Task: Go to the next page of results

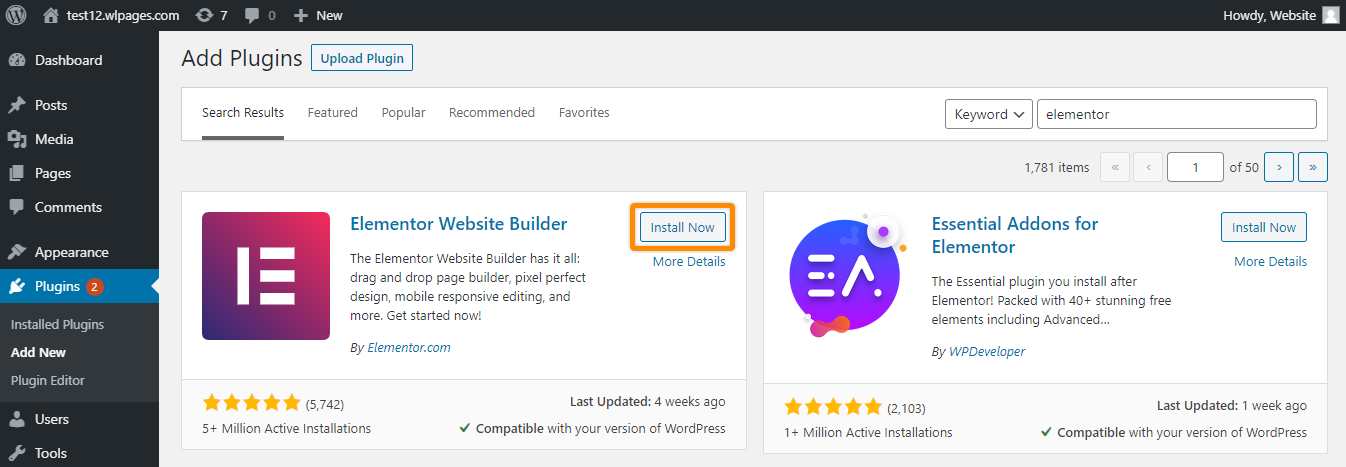Action: click(x=1279, y=167)
